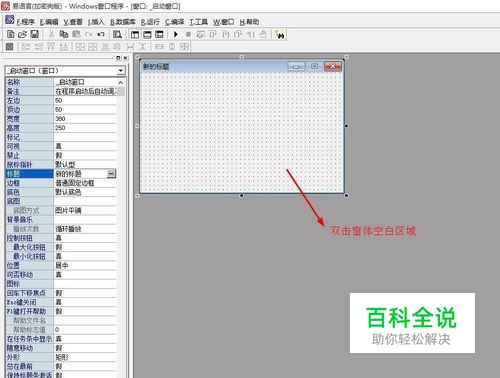Select the 背景音乐 property row

coord(61,220)
